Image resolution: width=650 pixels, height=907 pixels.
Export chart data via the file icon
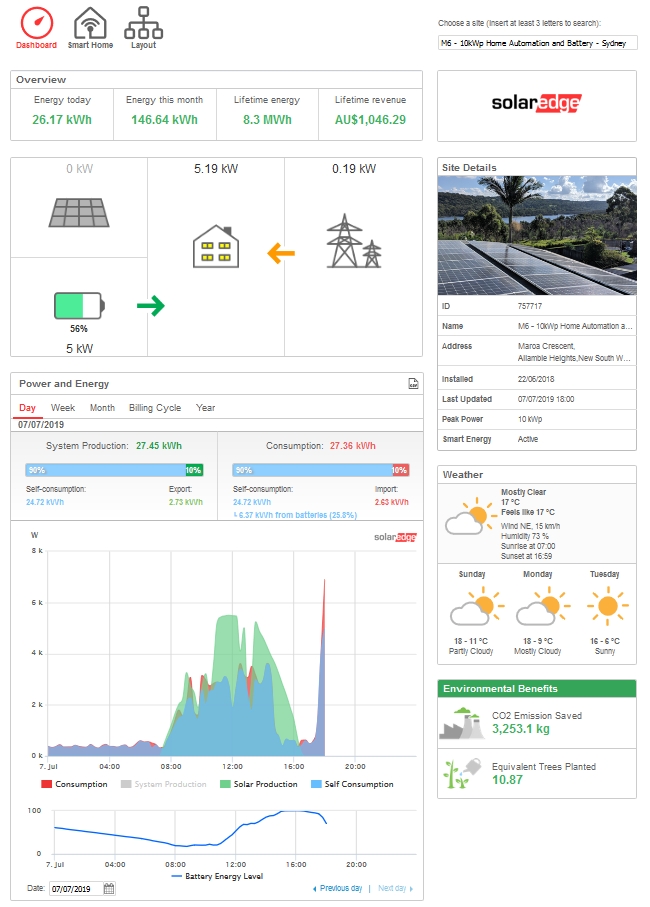coord(413,384)
